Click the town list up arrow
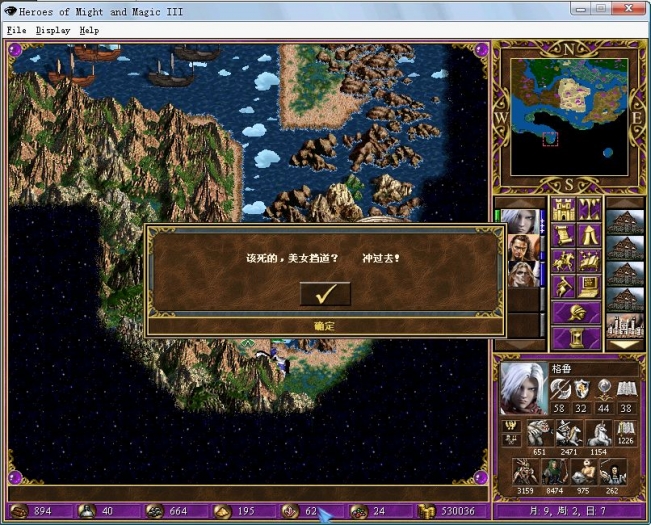This screenshot has height=525, width=651. point(625,203)
